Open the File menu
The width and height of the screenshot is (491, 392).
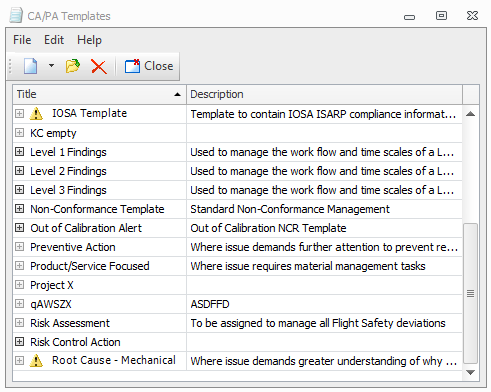[x=22, y=40]
